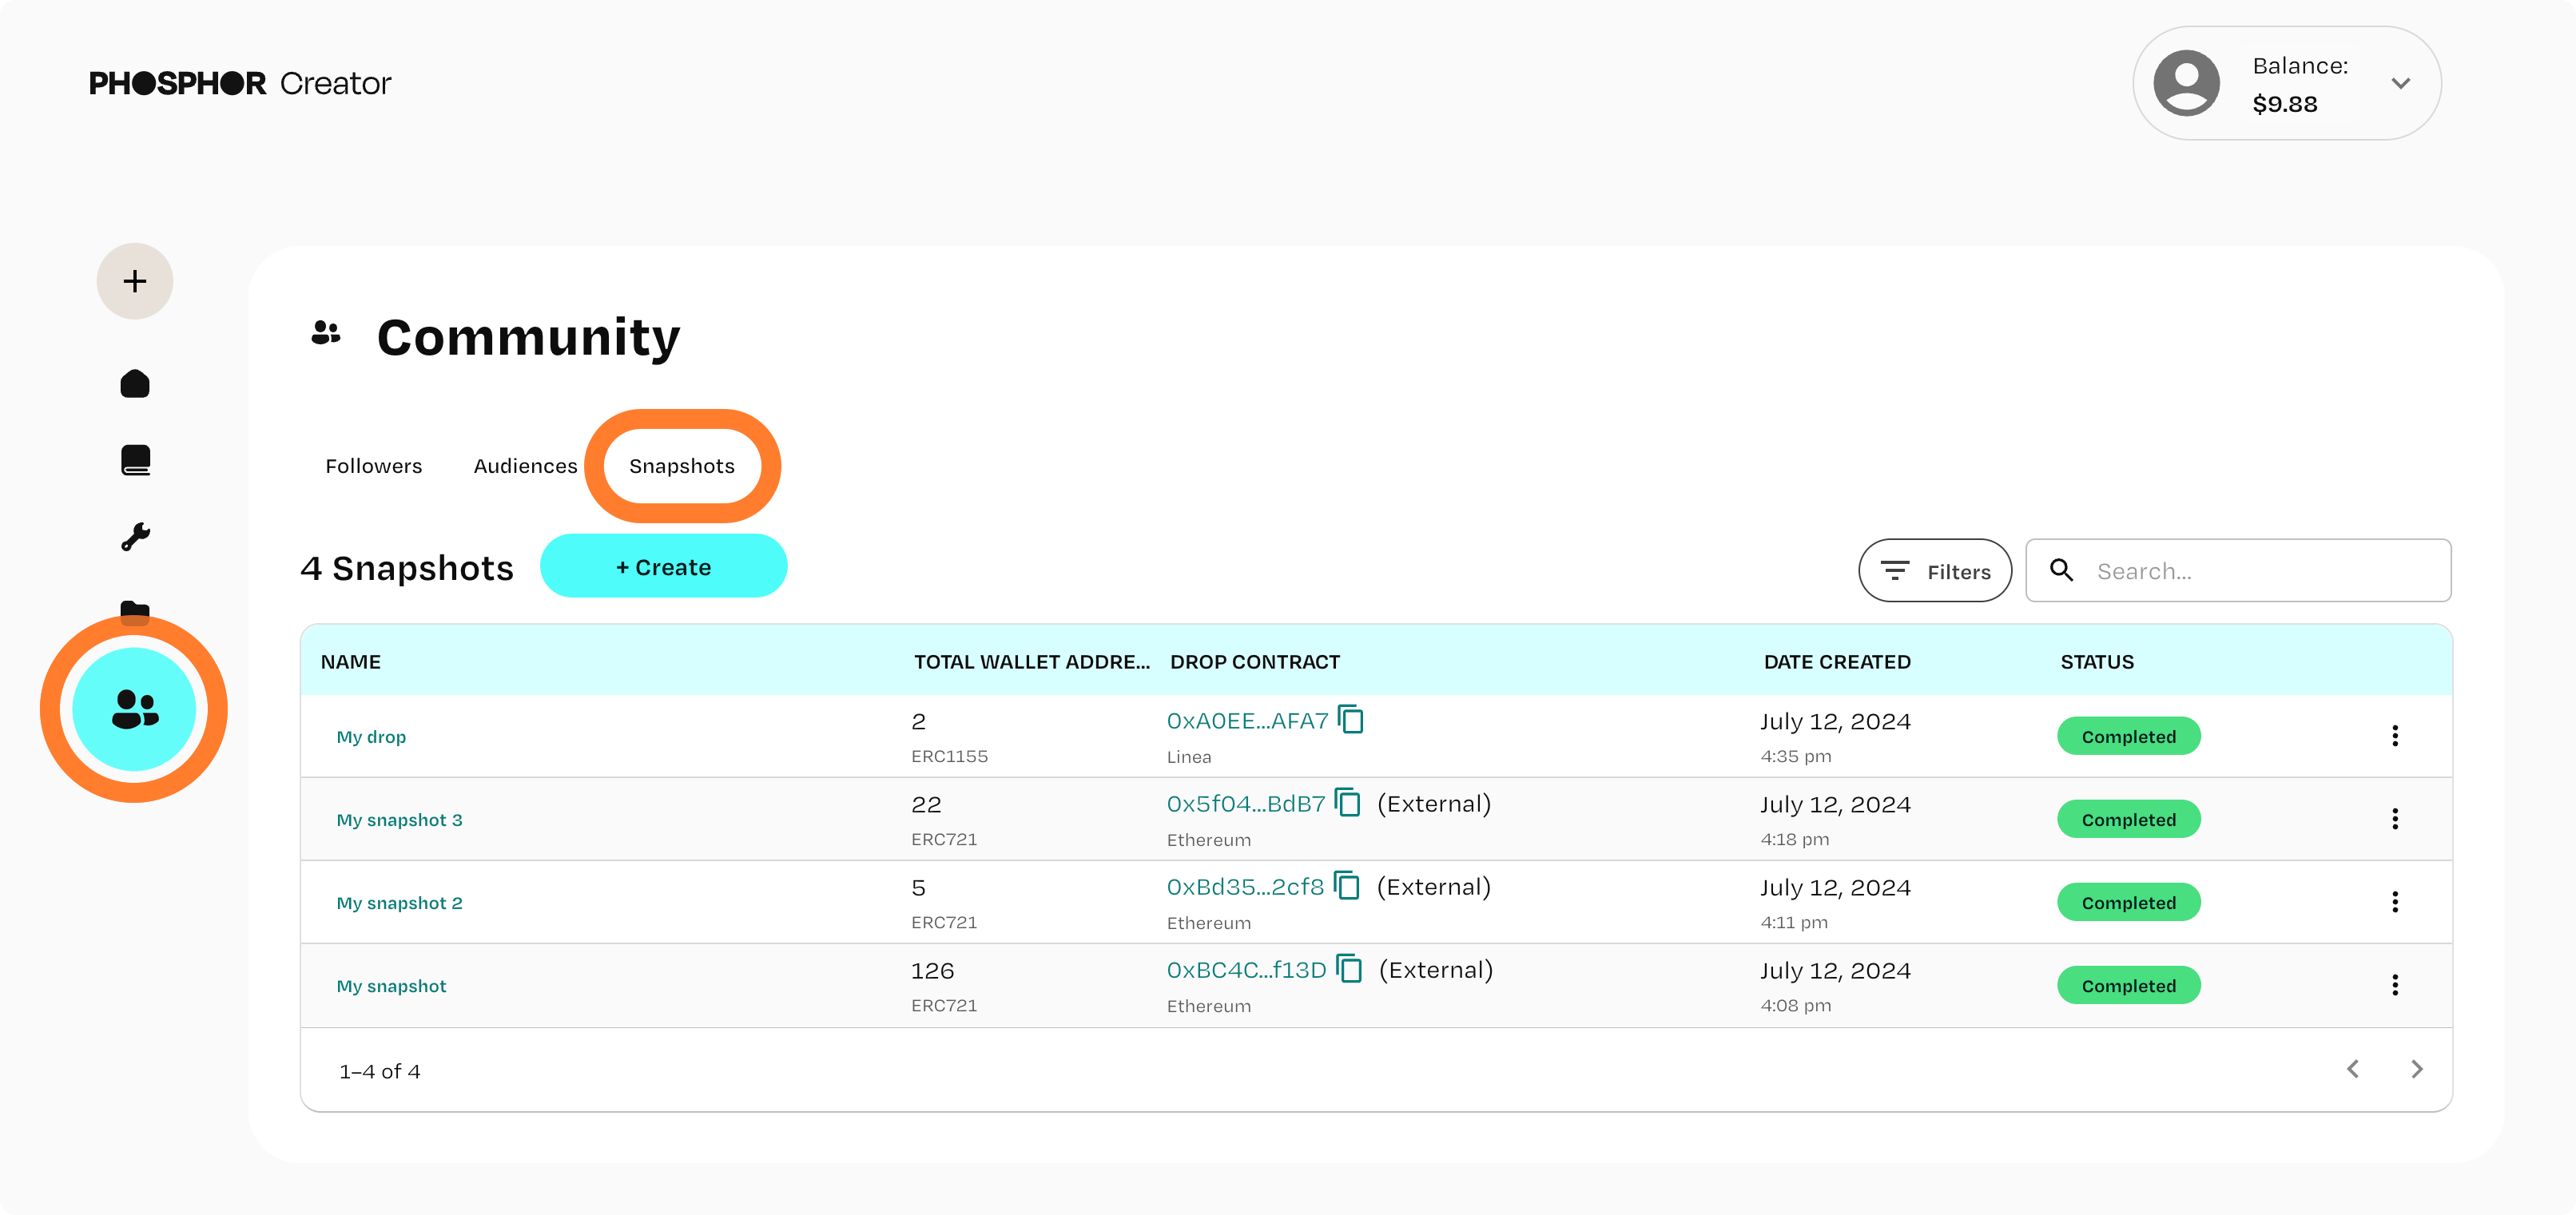Open the three-dot menu for My snapshot

[2395, 985]
